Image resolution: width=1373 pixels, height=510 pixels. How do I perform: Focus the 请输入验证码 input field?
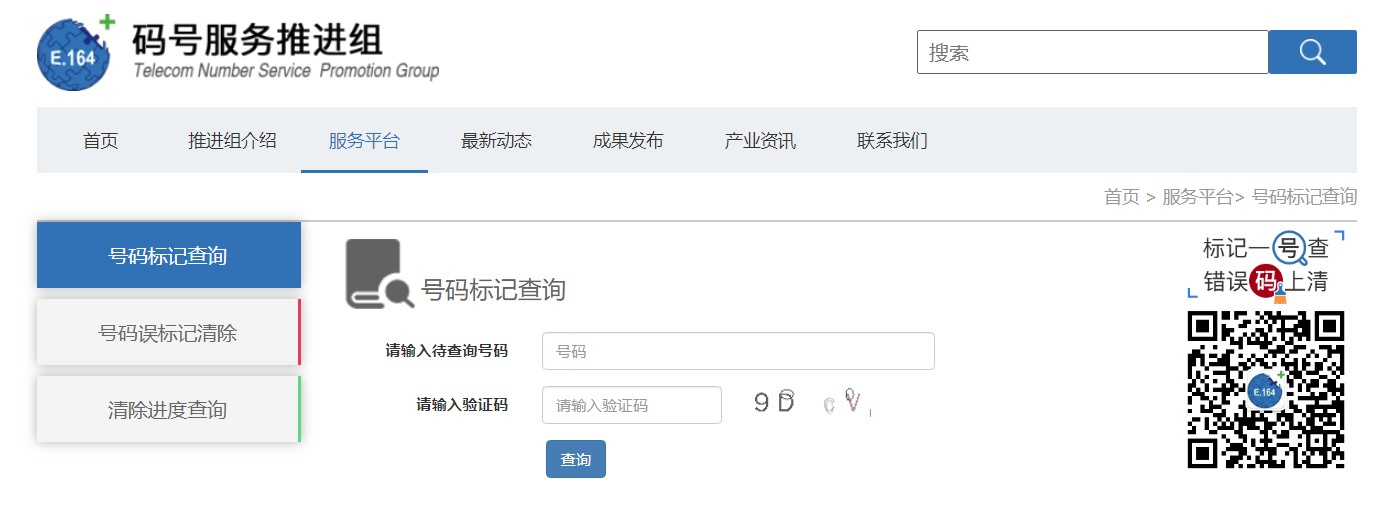coord(632,405)
